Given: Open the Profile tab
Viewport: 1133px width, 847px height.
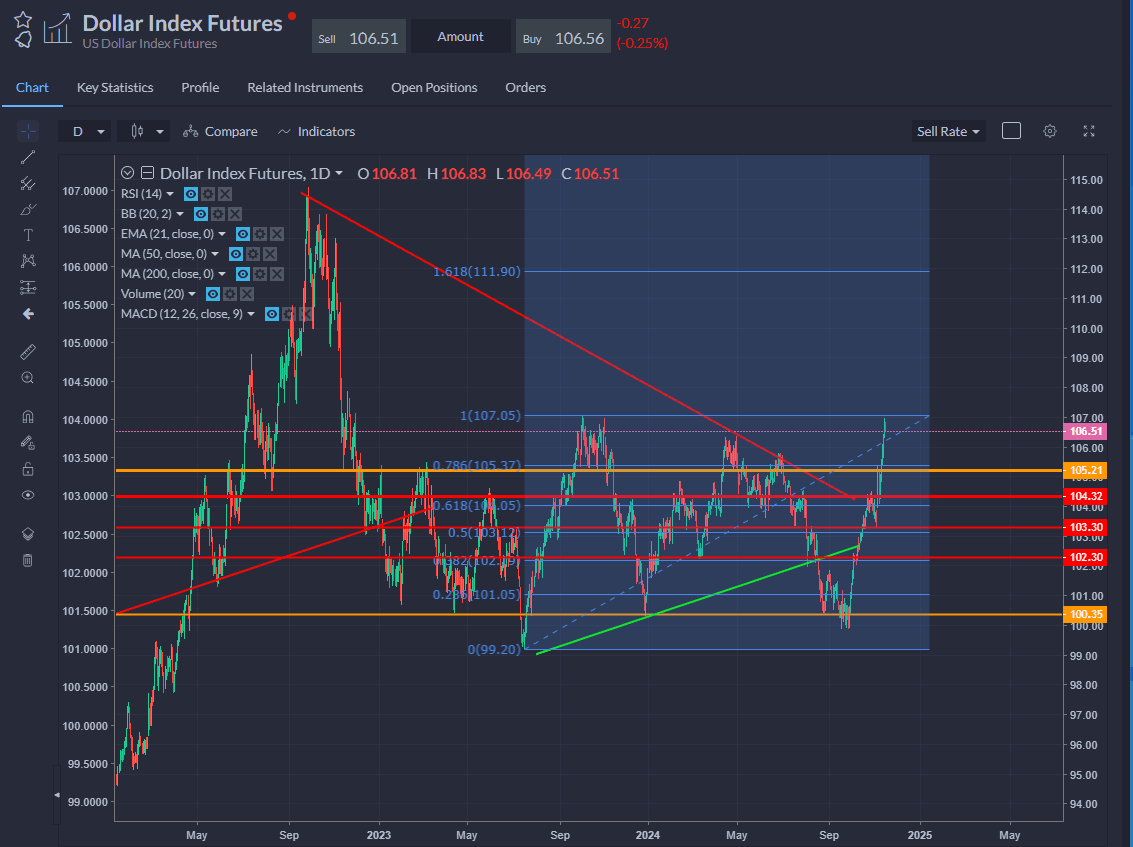Looking at the screenshot, I should click(x=200, y=87).
